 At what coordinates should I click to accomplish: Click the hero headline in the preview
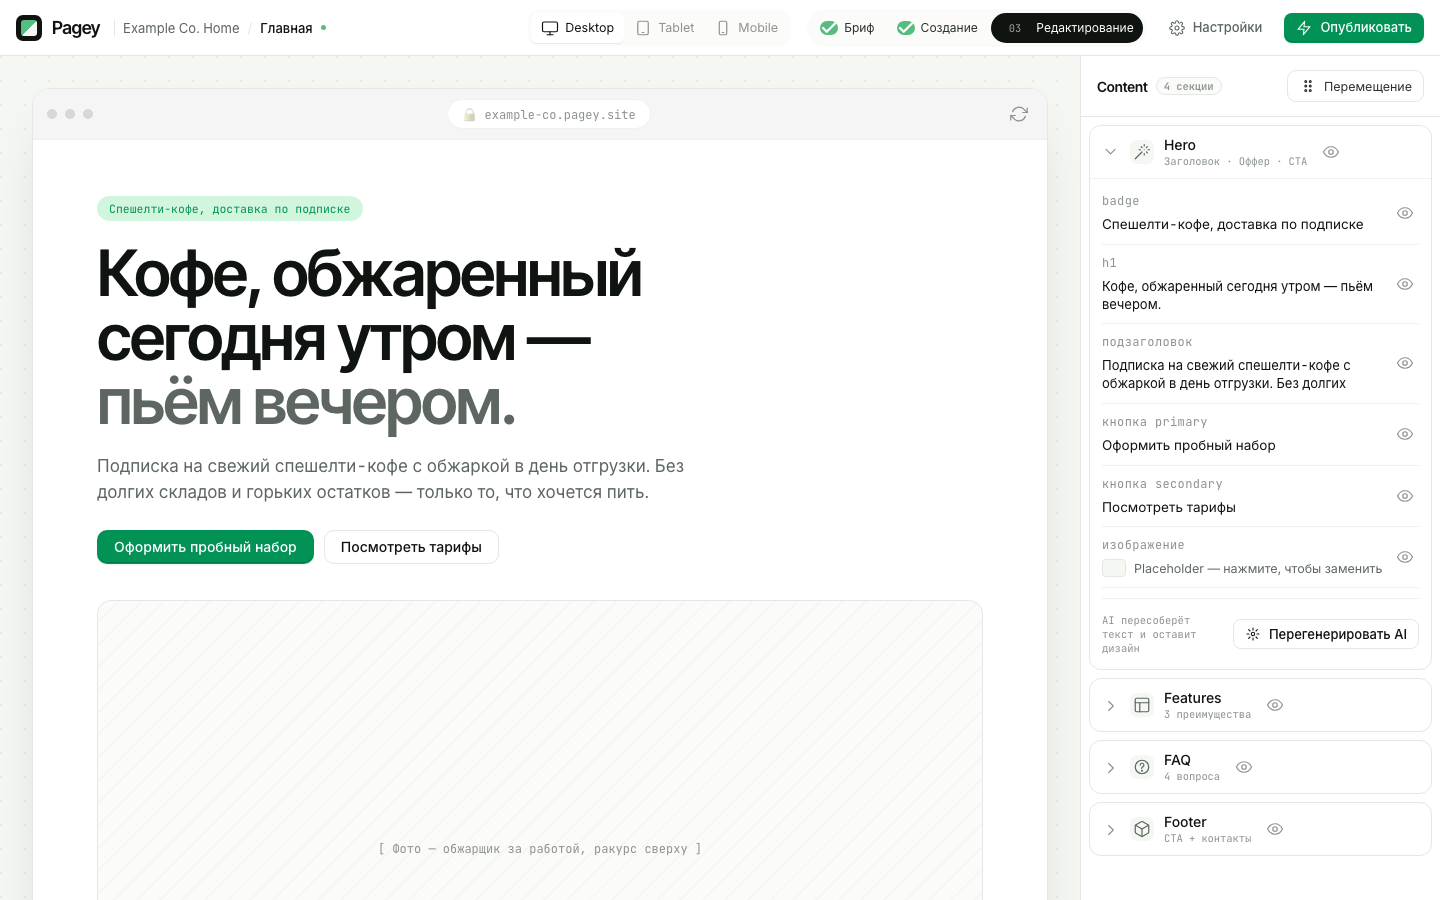369,339
